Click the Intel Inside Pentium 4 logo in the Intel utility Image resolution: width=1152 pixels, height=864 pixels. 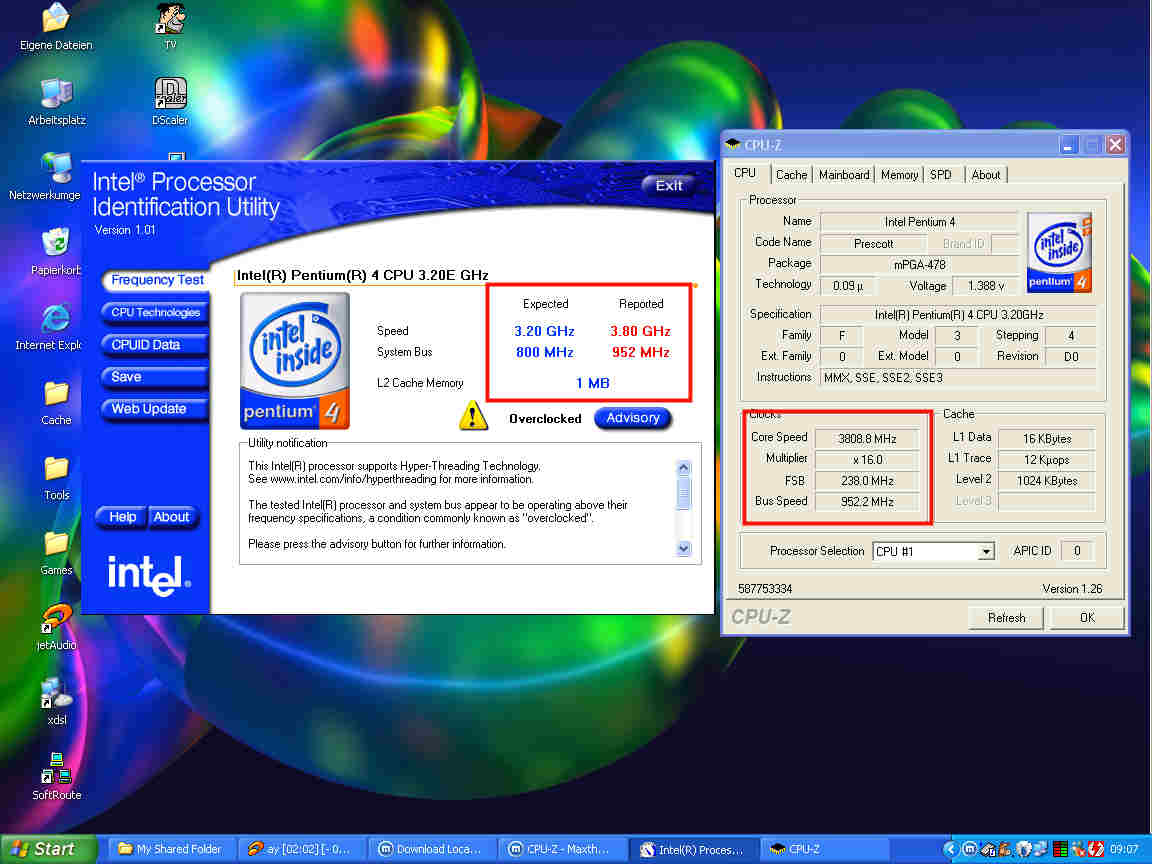click(295, 361)
